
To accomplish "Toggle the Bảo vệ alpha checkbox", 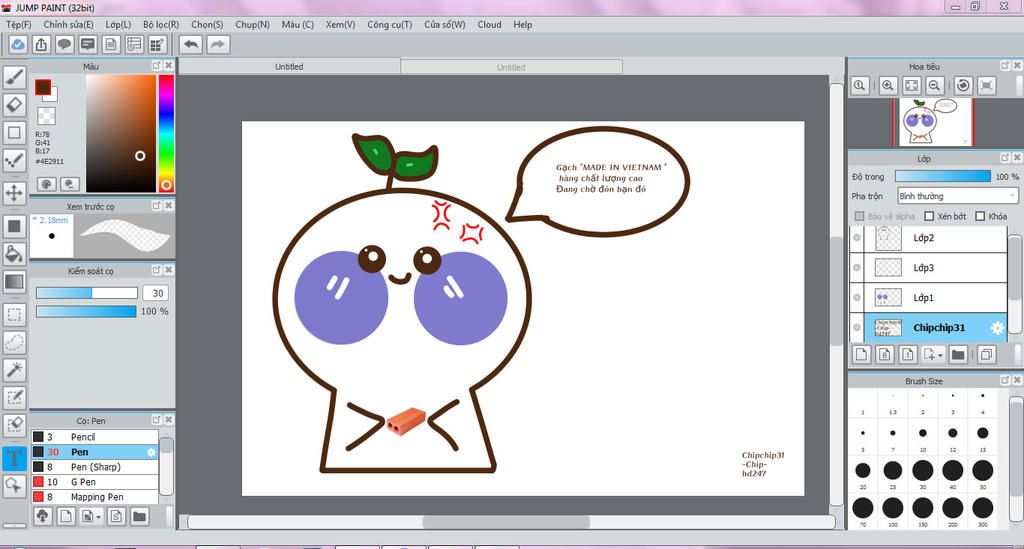I will [859, 216].
